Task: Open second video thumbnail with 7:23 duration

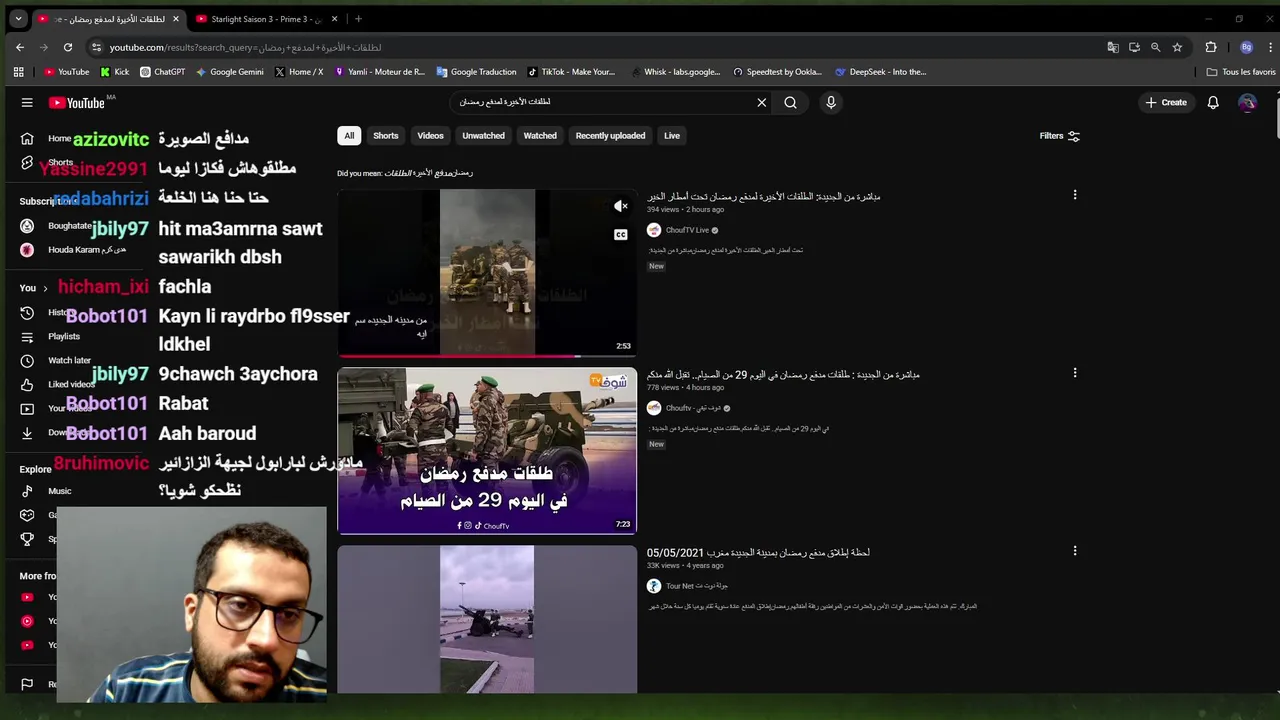Action: pos(487,451)
